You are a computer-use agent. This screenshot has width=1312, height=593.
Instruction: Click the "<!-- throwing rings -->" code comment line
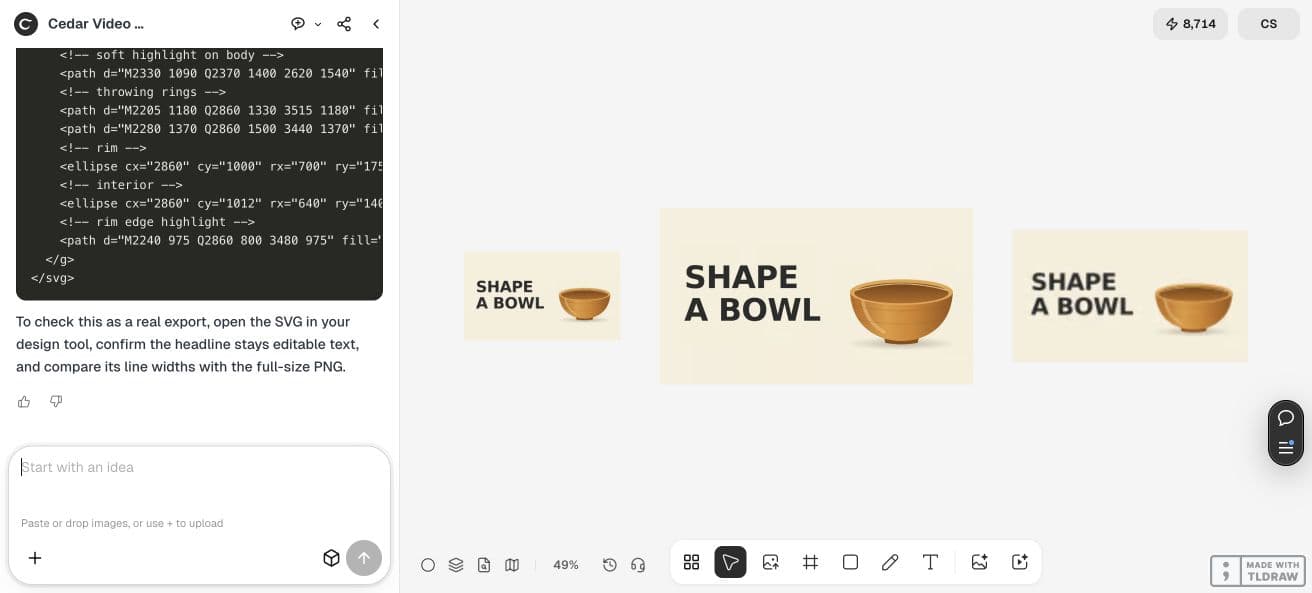142,92
